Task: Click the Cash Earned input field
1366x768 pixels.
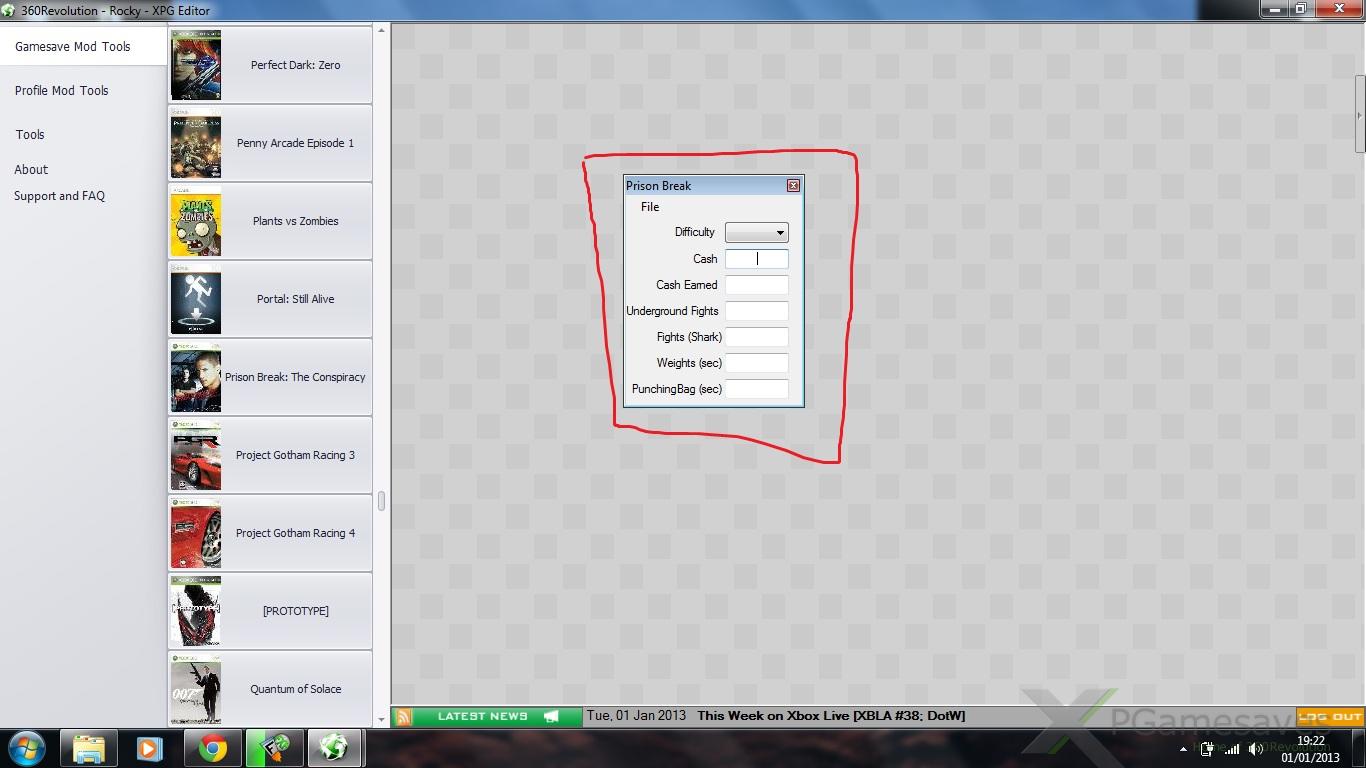Action: click(x=756, y=285)
